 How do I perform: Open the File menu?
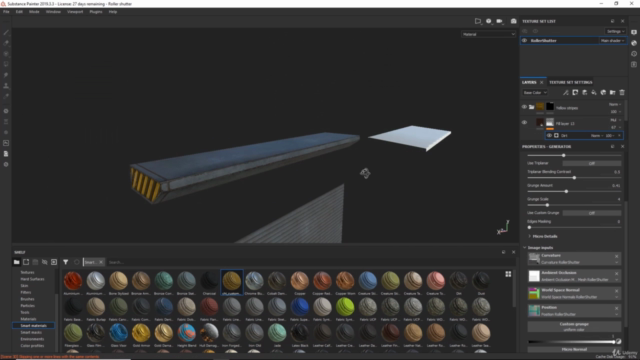[x=6, y=12]
